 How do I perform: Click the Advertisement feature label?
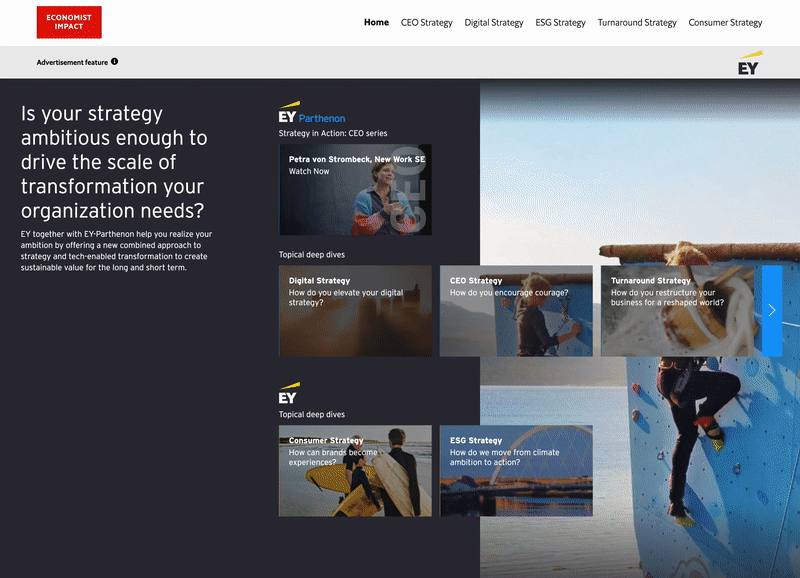[72, 62]
